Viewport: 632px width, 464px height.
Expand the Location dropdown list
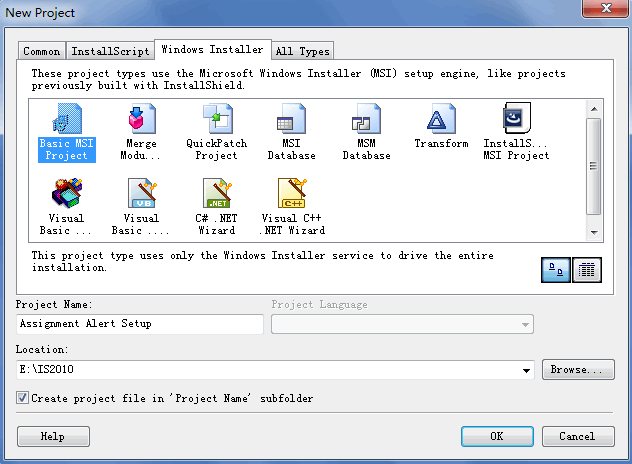(x=526, y=370)
